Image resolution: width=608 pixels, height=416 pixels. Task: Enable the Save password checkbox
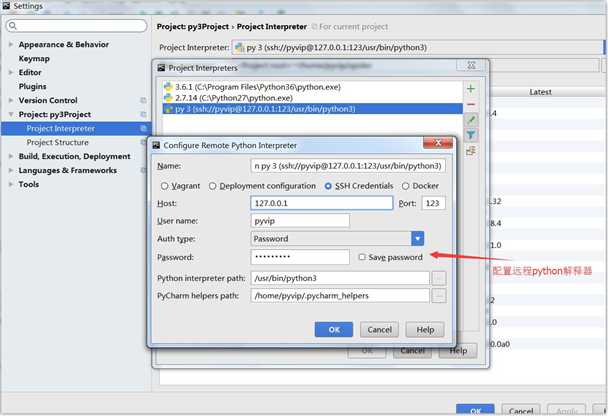click(x=362, y=257)
